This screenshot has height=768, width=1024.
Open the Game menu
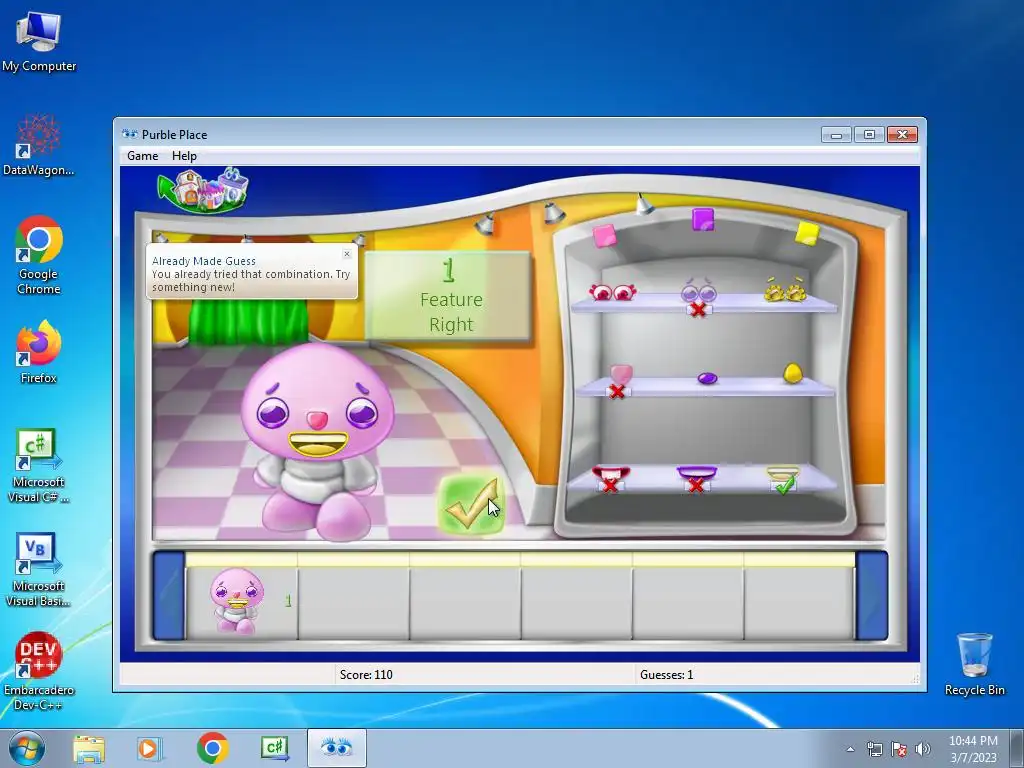coord(142,155)
